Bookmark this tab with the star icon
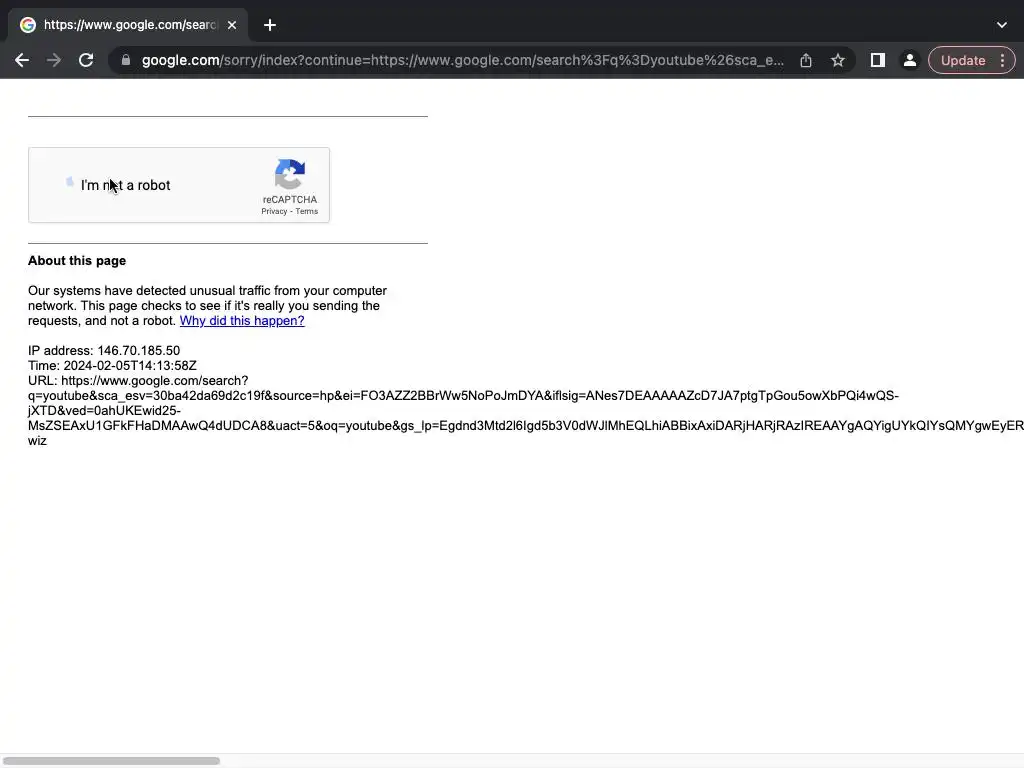The image size is (1024, 768). pyautogui.click(x=838, y=60)
